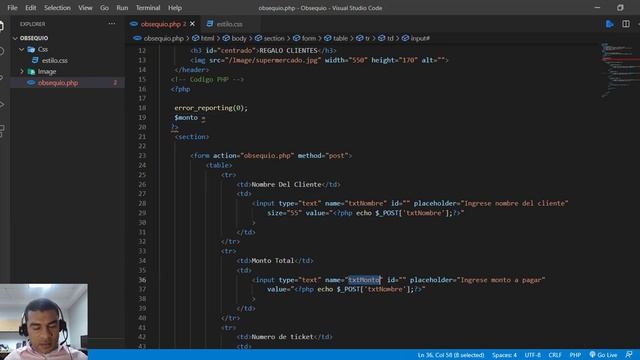Minimize the Visual Studio Code window
This screenshot has height=360, width=640.
coord(597,7)
